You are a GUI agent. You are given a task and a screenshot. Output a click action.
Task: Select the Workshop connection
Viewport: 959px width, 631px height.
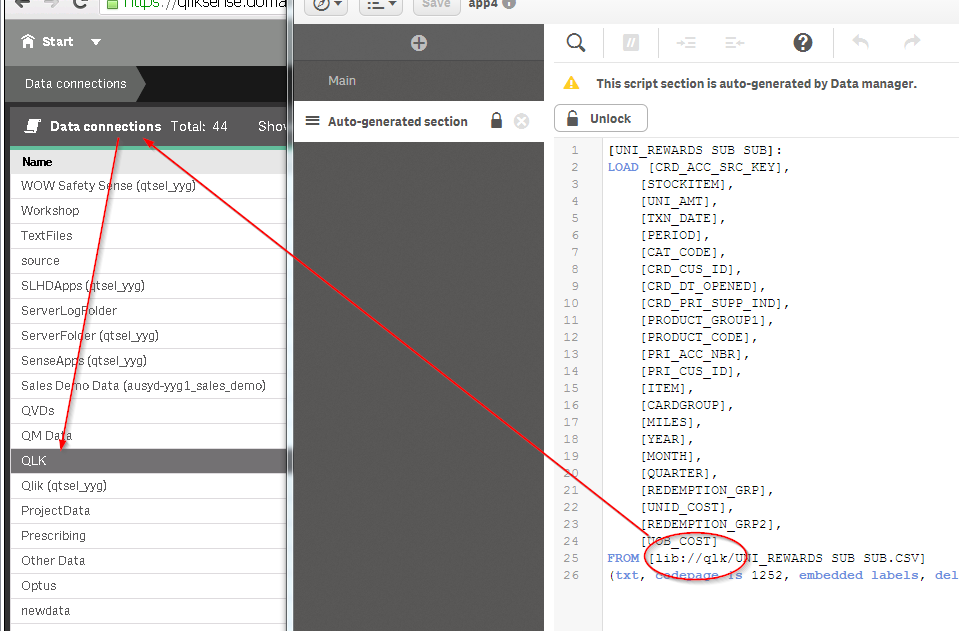(149, 211)
